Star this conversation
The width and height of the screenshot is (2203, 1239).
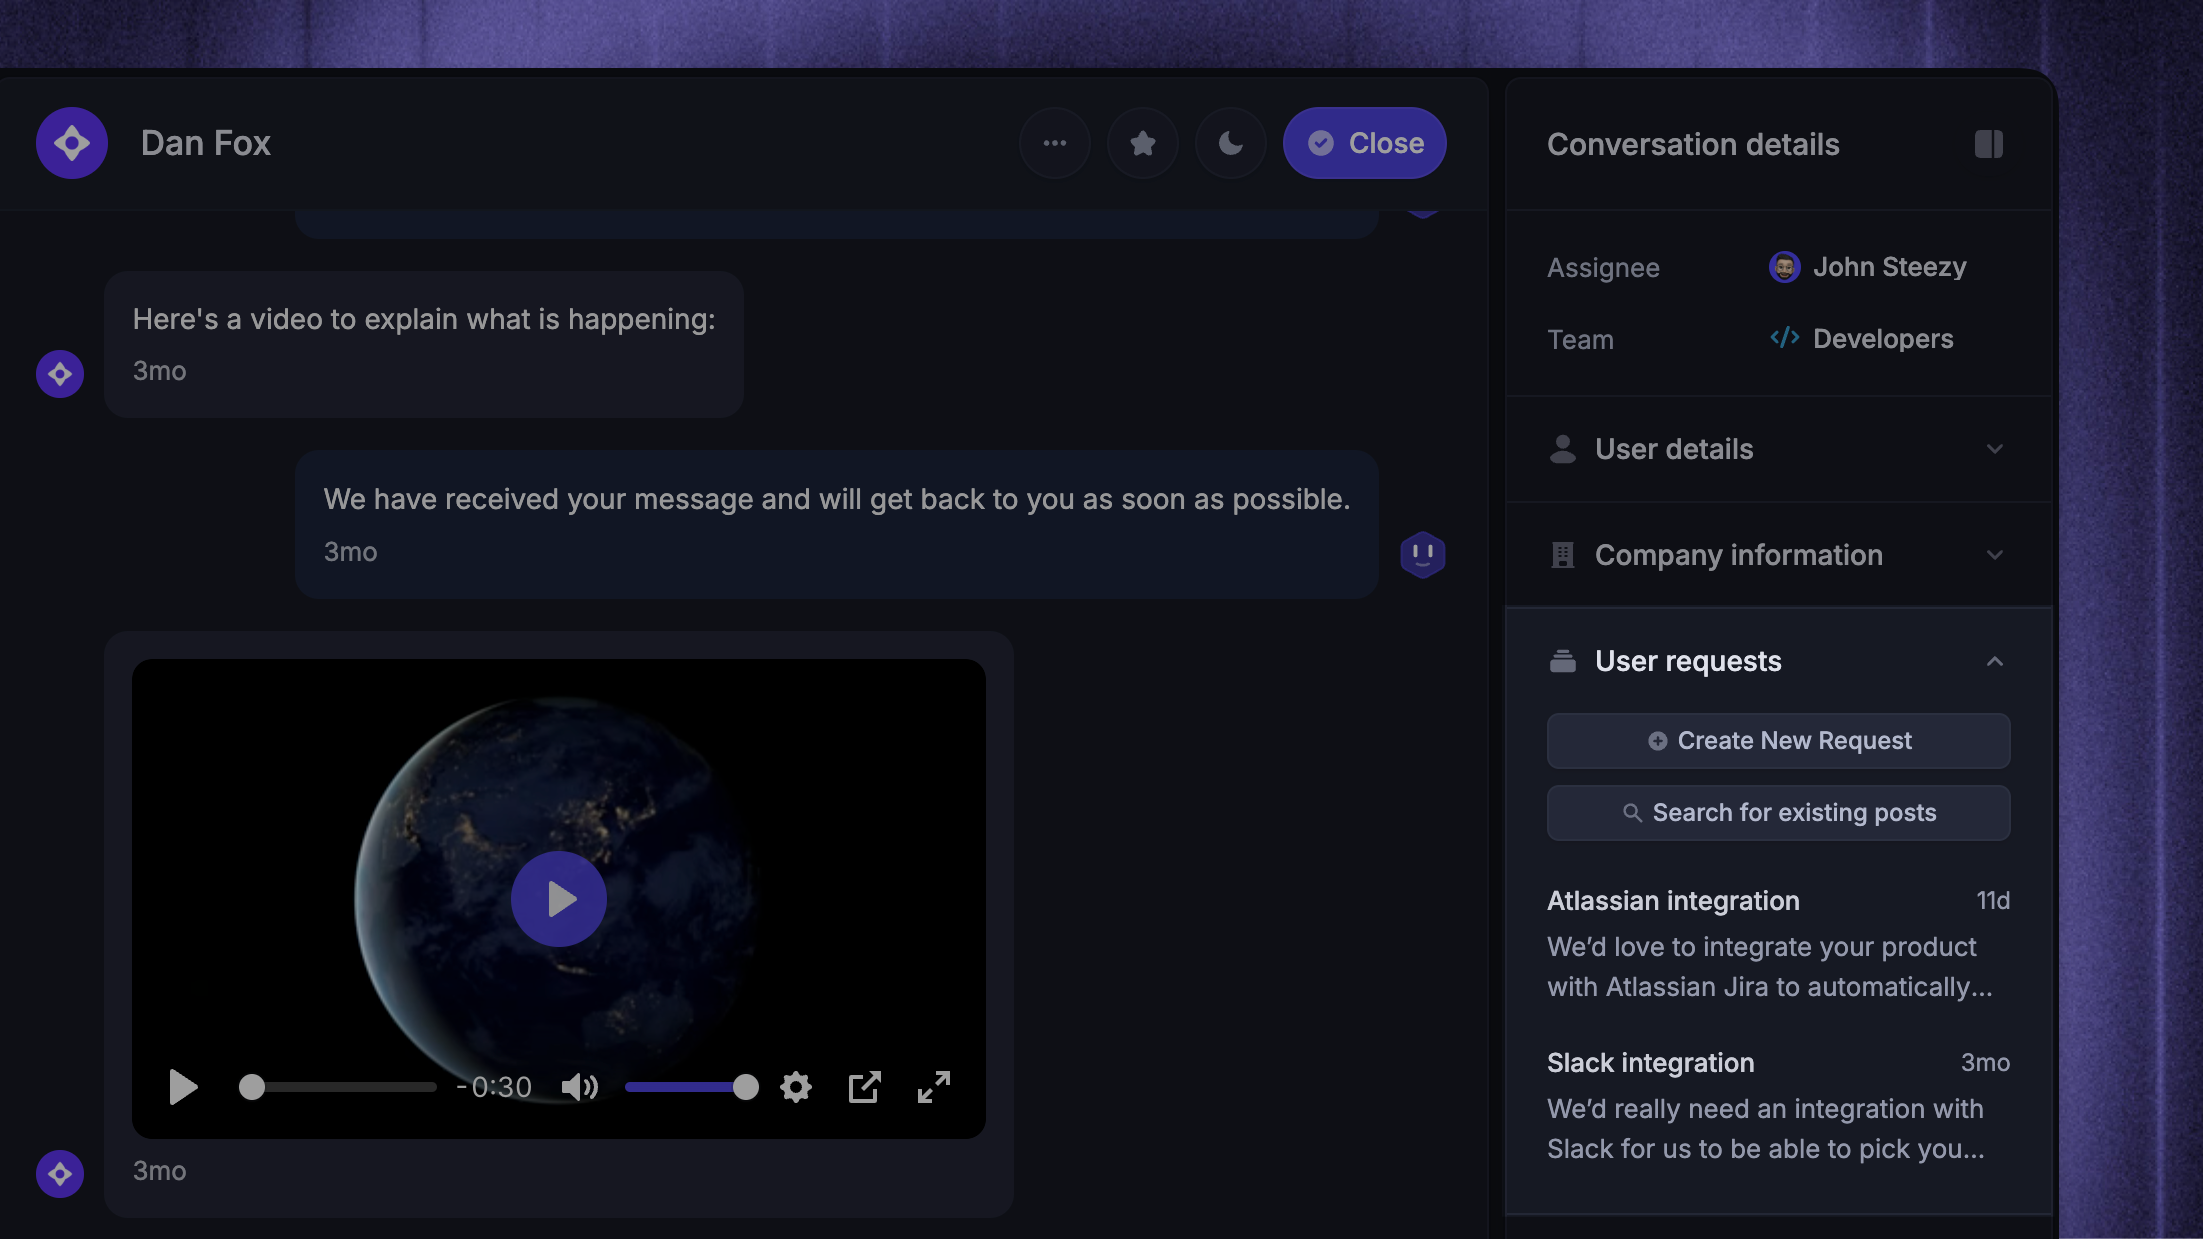(1142, 143)
